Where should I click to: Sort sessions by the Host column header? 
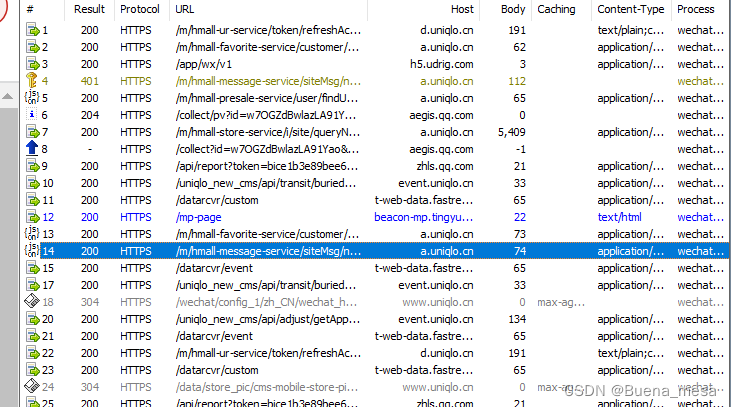pos(423,9)
